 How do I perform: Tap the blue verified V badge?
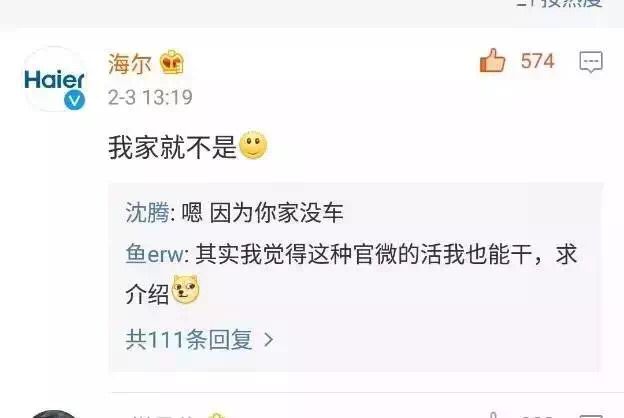tap(74, 100)
